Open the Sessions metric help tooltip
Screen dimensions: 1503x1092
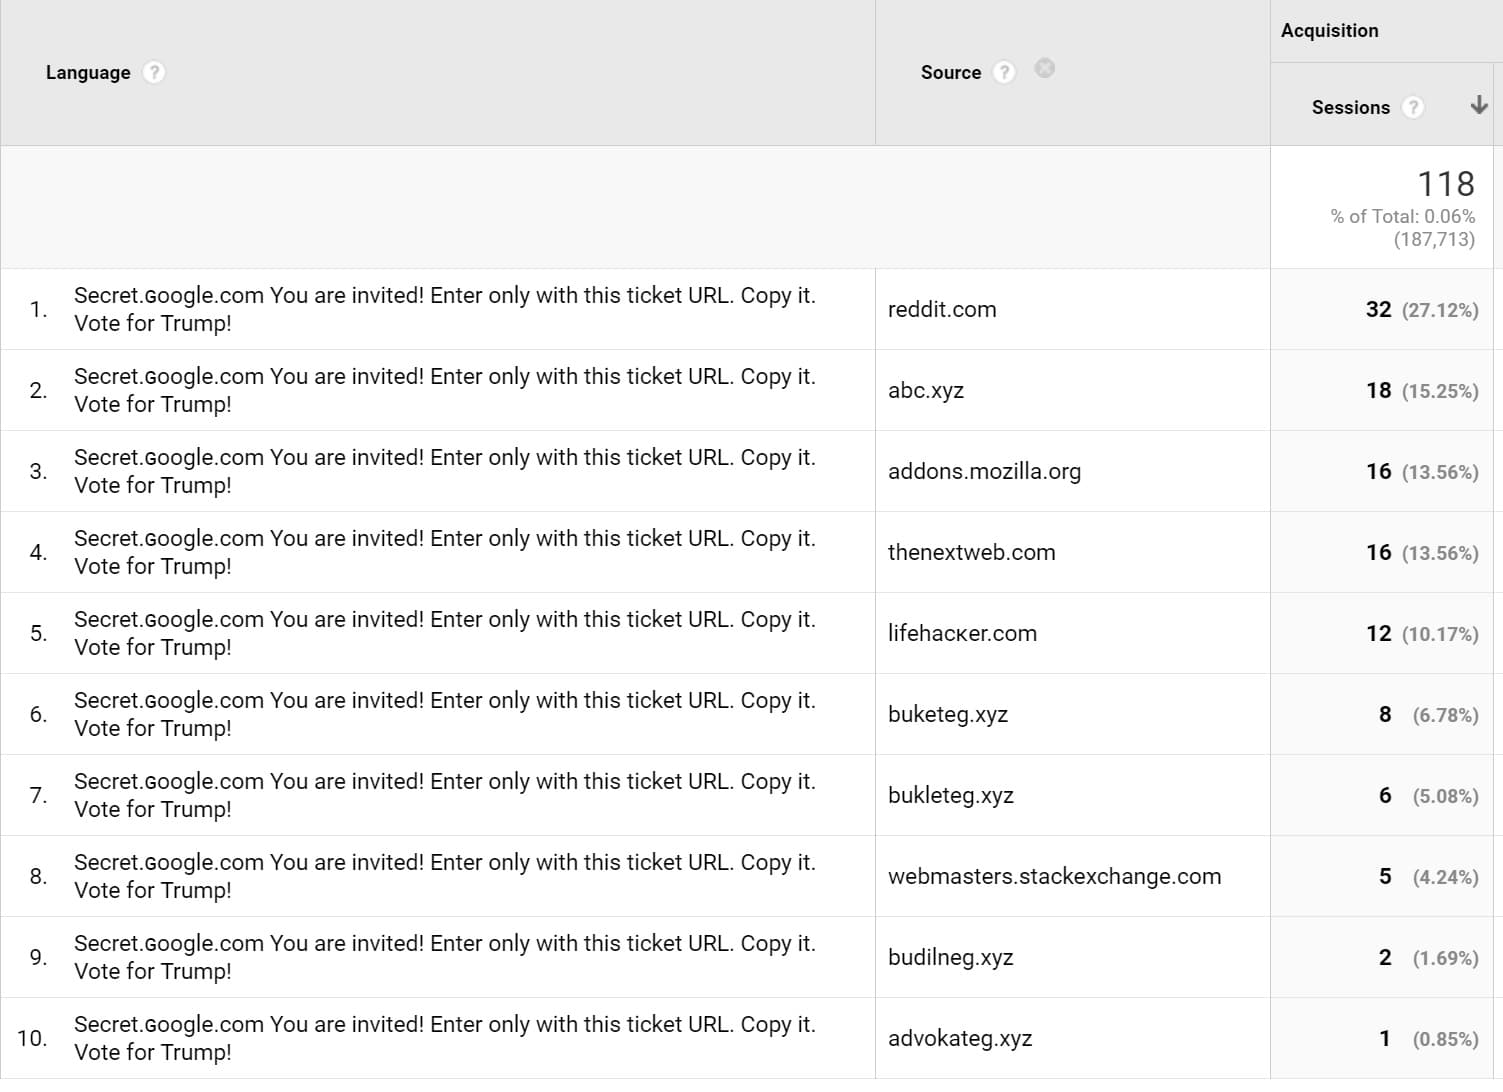[x=1414, y=107]
